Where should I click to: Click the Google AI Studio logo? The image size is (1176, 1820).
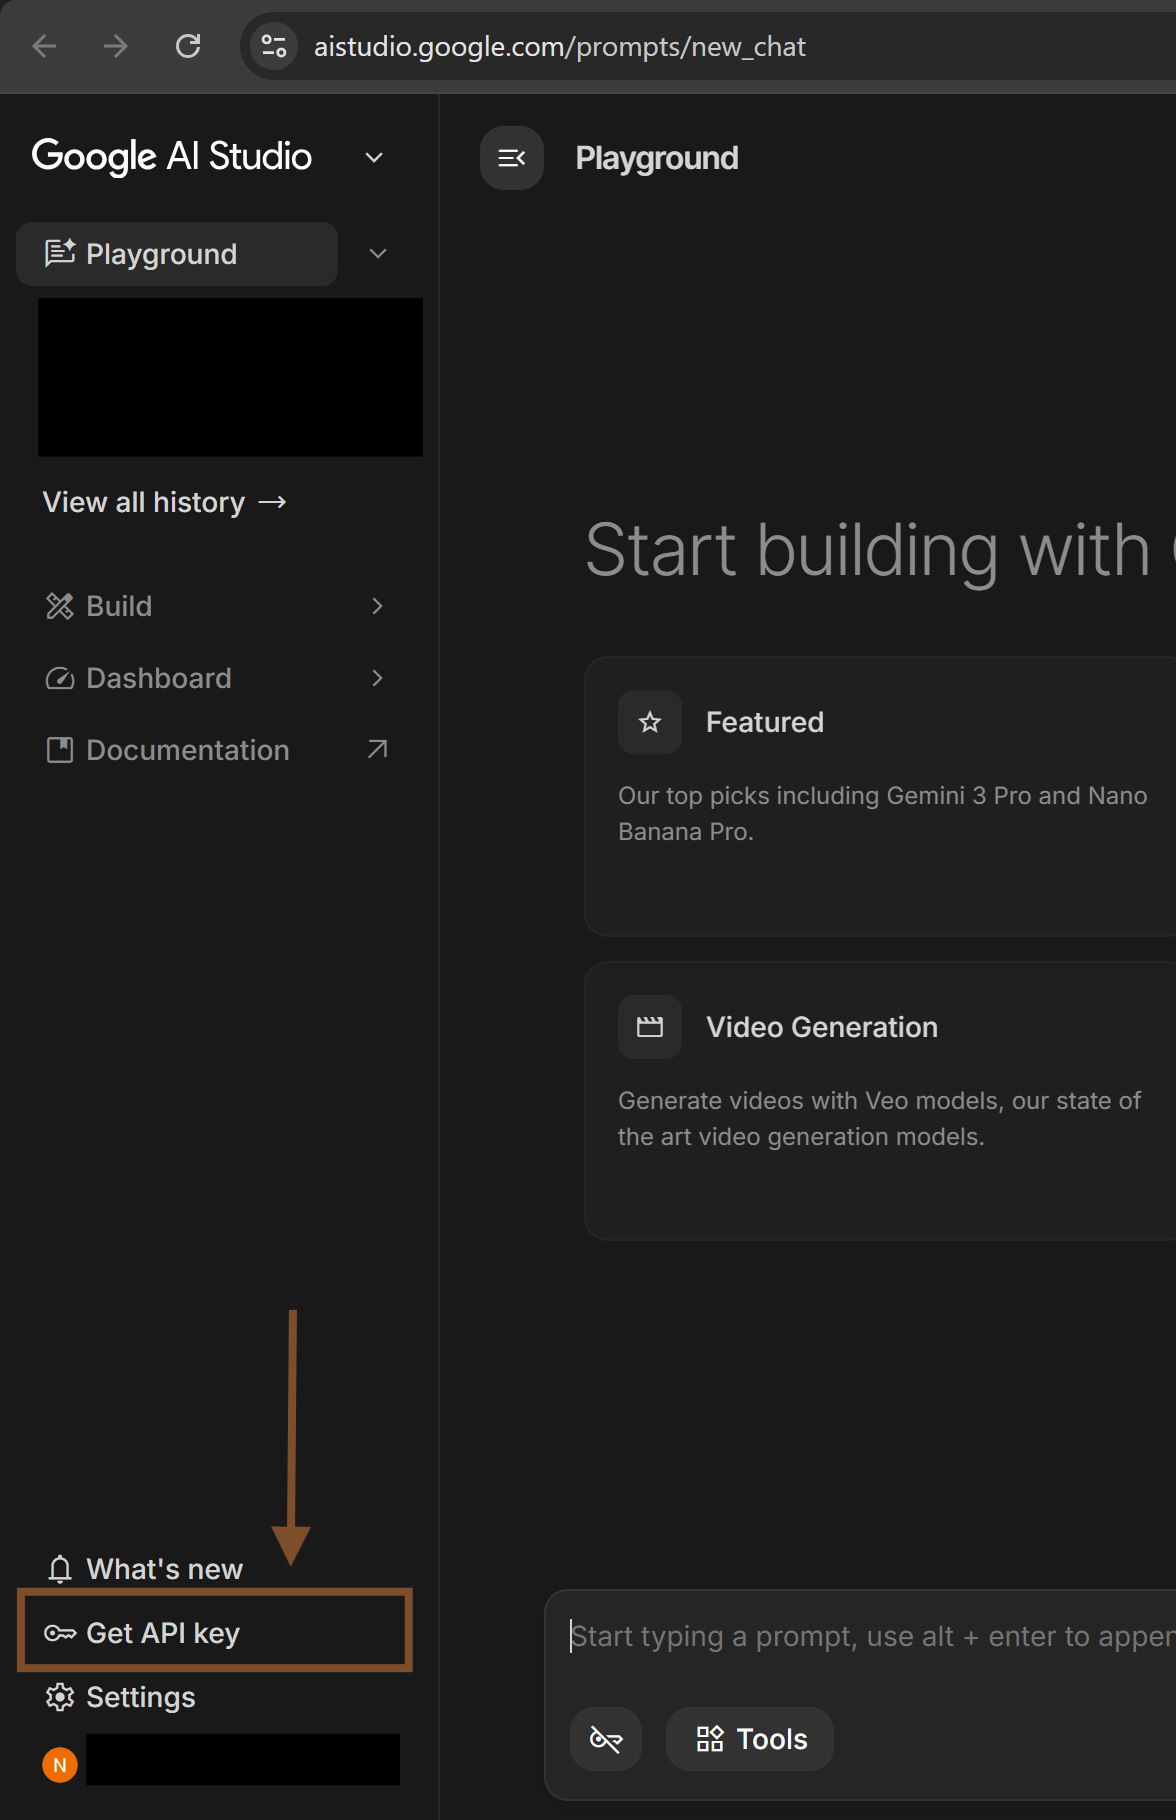[172, 156]
